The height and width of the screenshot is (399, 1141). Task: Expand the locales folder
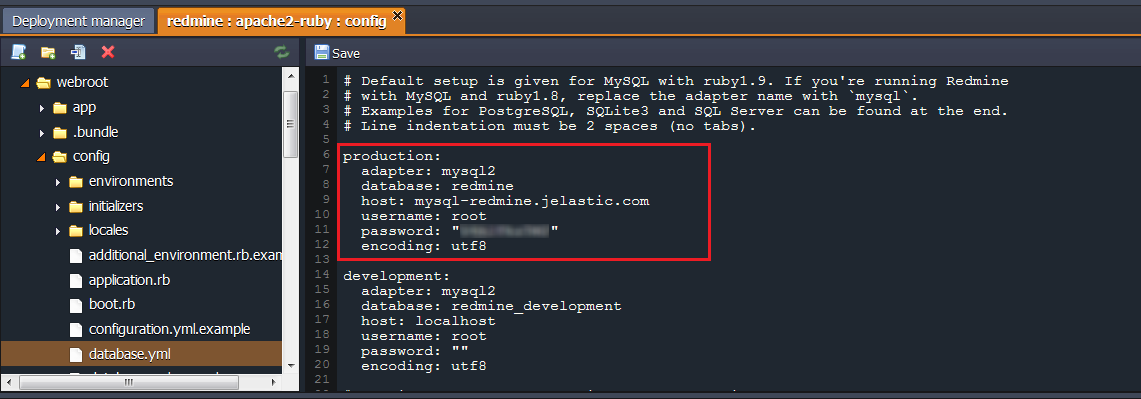click(58, 231)
